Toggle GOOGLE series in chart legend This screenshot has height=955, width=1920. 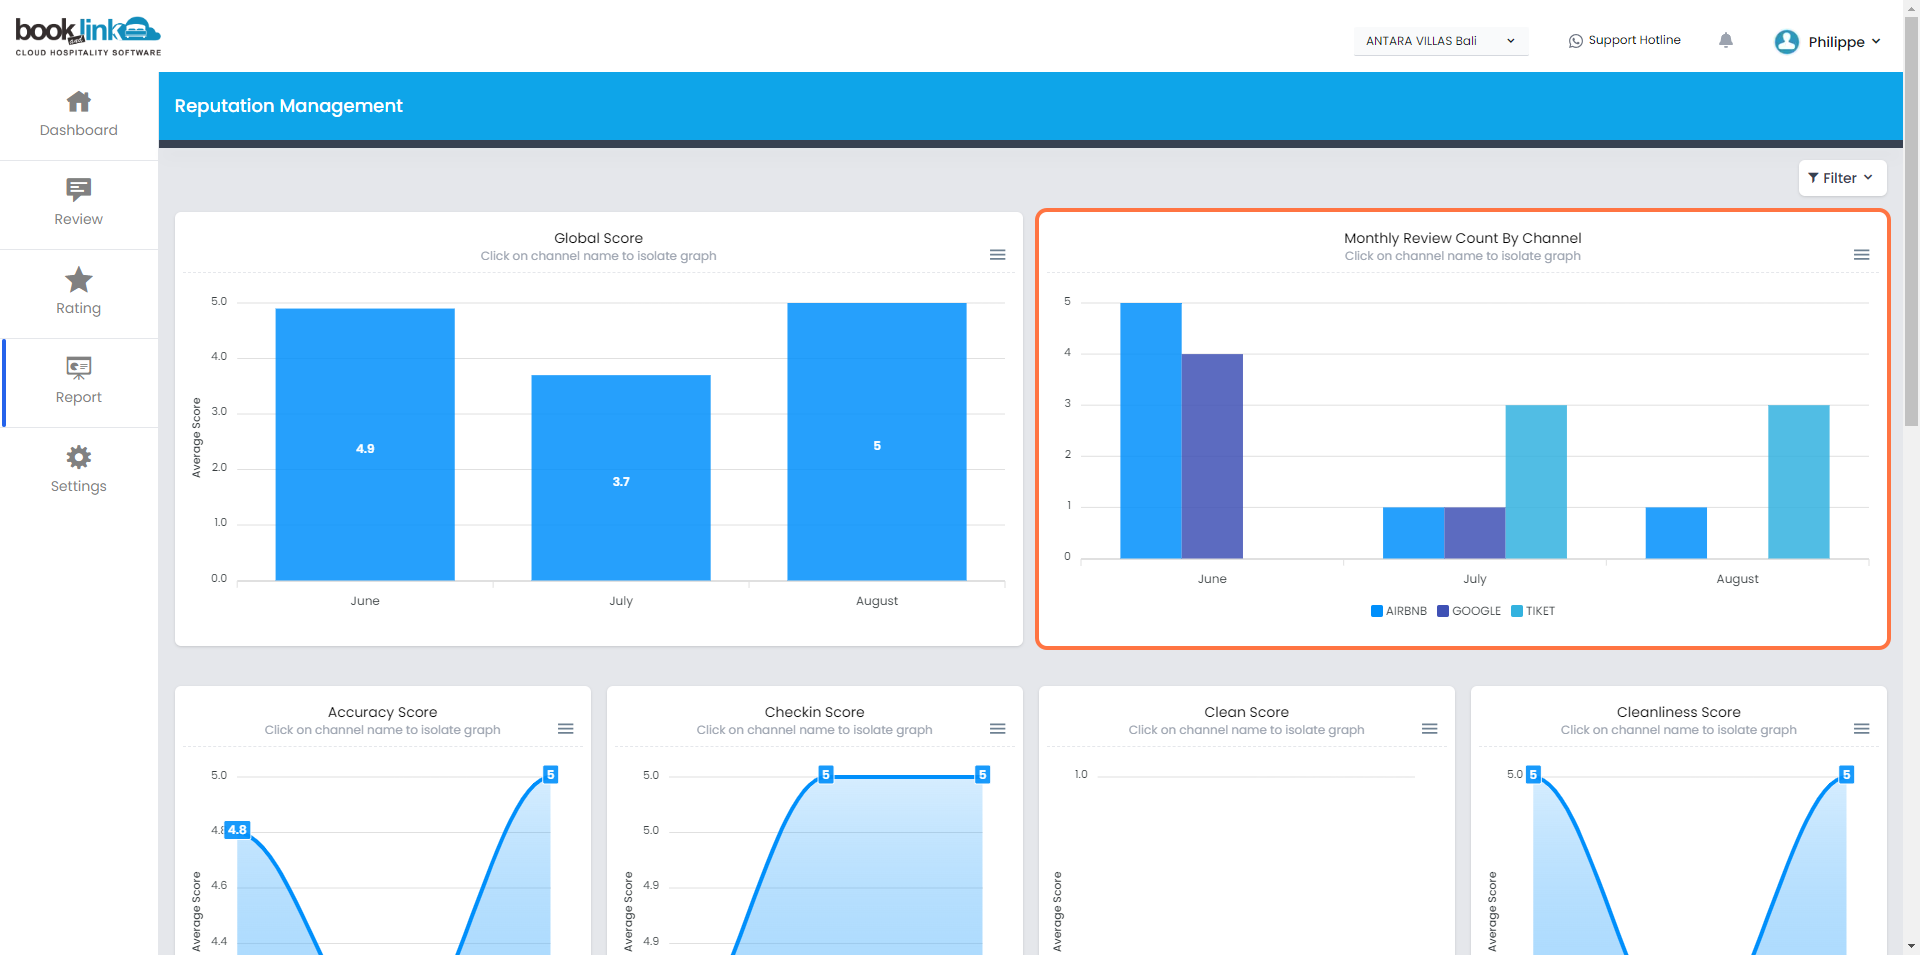pyautogui.click(x=1469, y=611)
